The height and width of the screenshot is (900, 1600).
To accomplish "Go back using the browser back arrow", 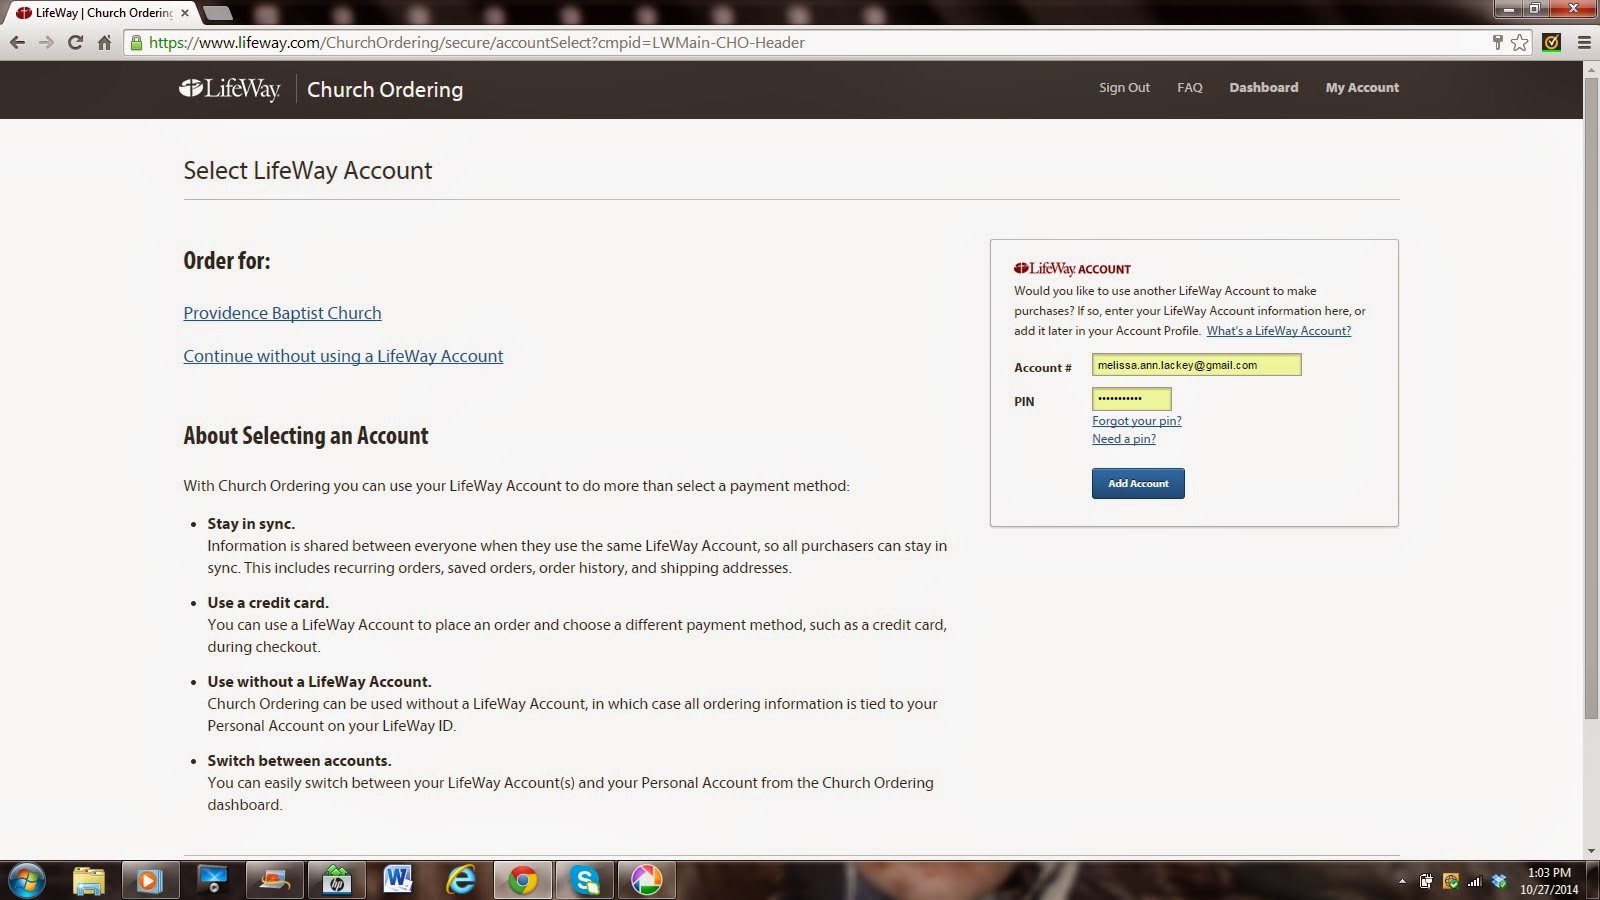I will [17, 42].
